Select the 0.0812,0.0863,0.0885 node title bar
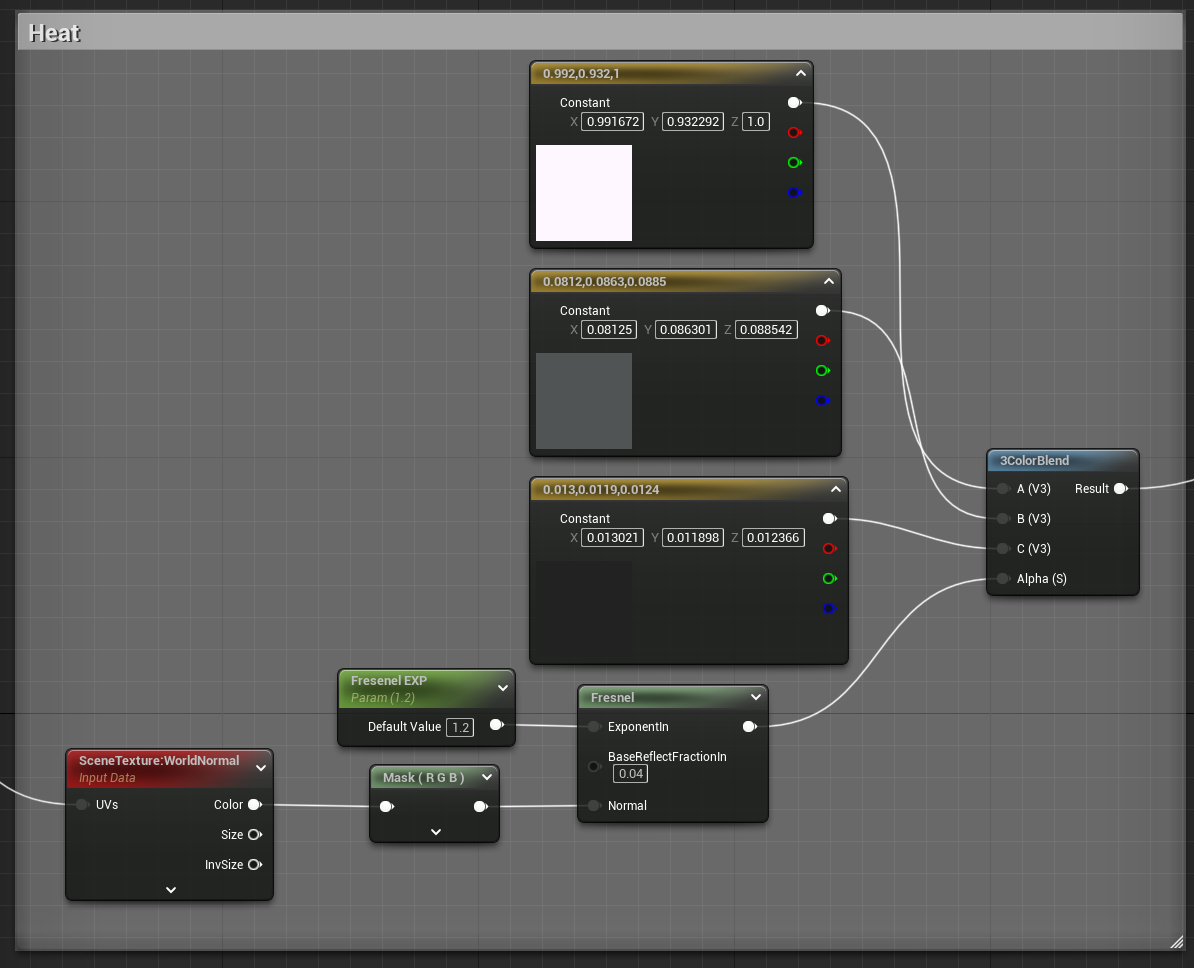 click(x=685, y=281)
